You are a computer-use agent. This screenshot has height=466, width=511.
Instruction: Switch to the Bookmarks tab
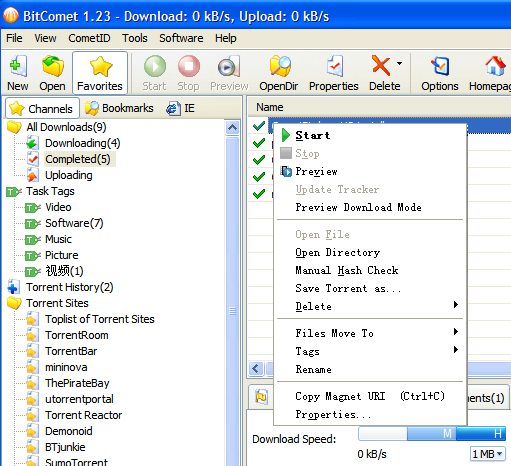click(119, 108)
